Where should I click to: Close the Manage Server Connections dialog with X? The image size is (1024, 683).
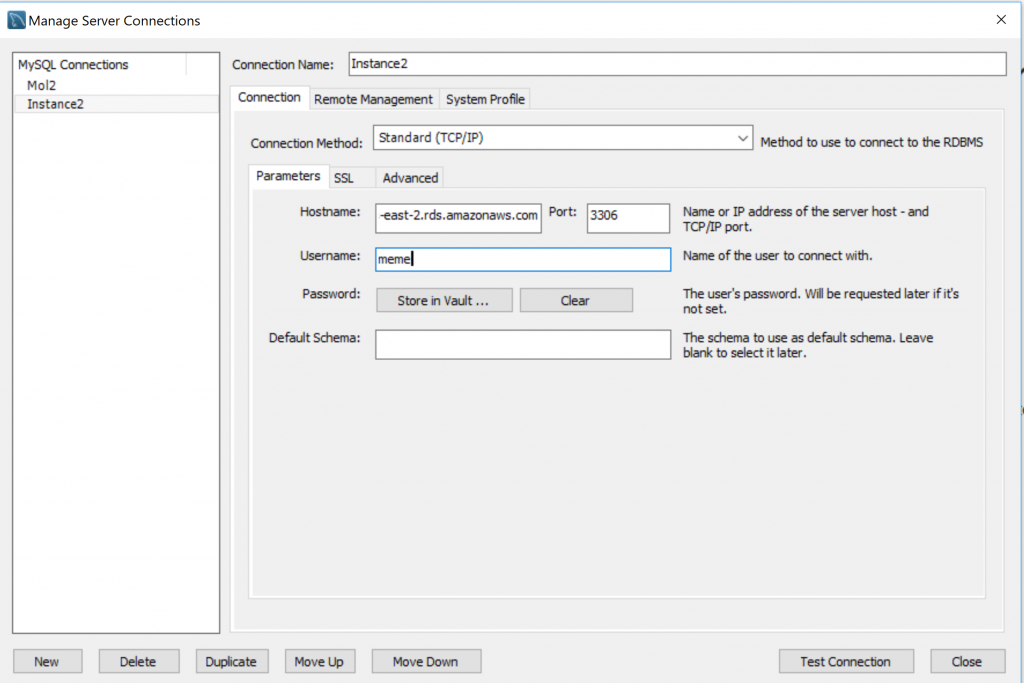click(x=1000, y=20)
